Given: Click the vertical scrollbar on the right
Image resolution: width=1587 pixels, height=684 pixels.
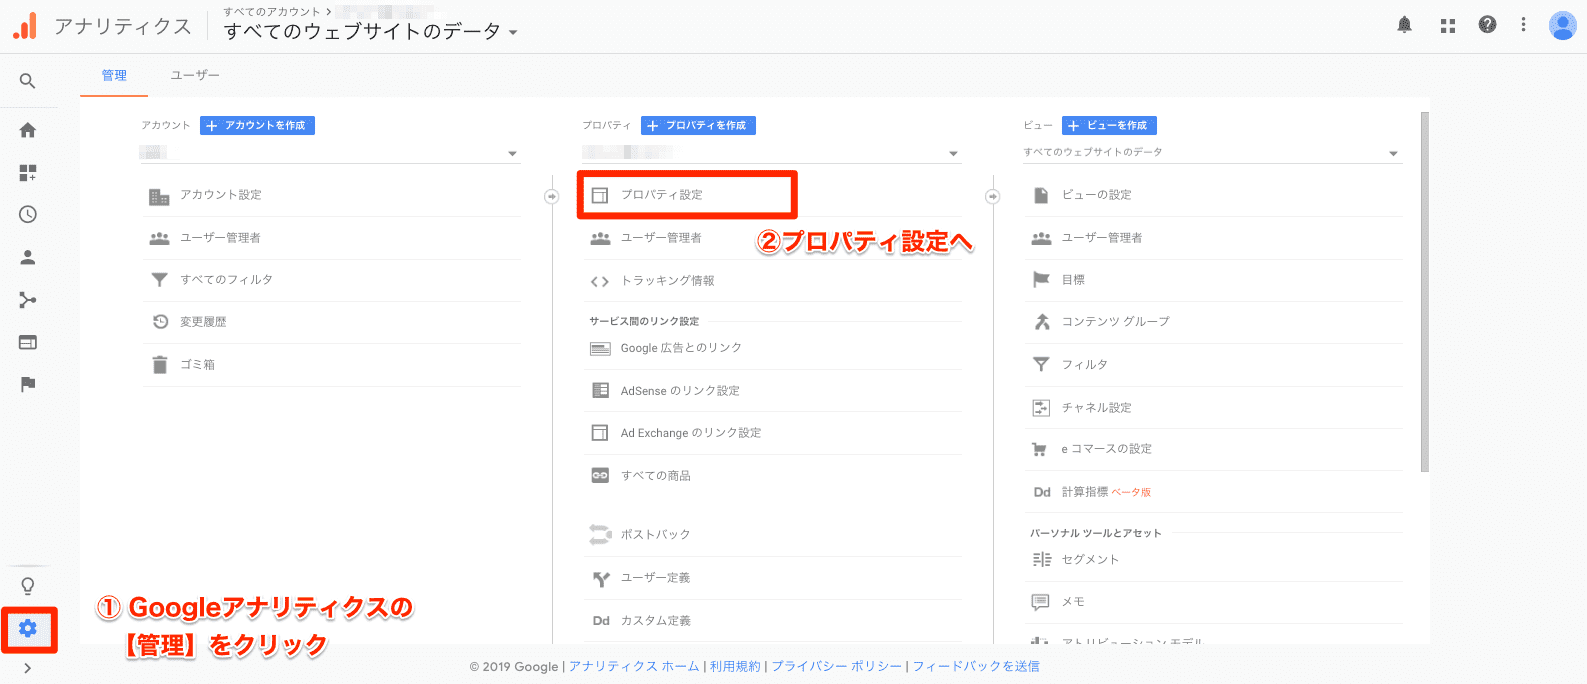Looking at the screenshot, I should click(1425, 291).
